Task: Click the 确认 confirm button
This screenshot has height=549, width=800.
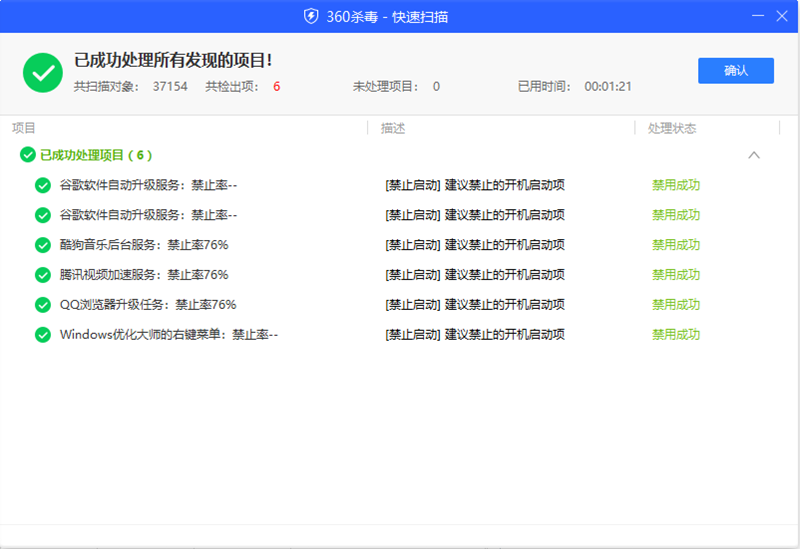Action: 736,70
